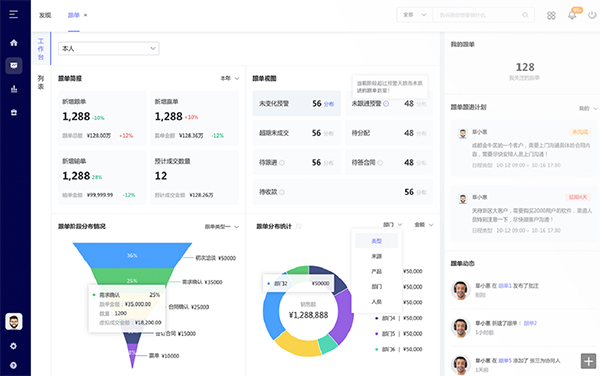Click the blue 36% funnel segment
Screen dimensions: 600x376
(x=132, y=255)
